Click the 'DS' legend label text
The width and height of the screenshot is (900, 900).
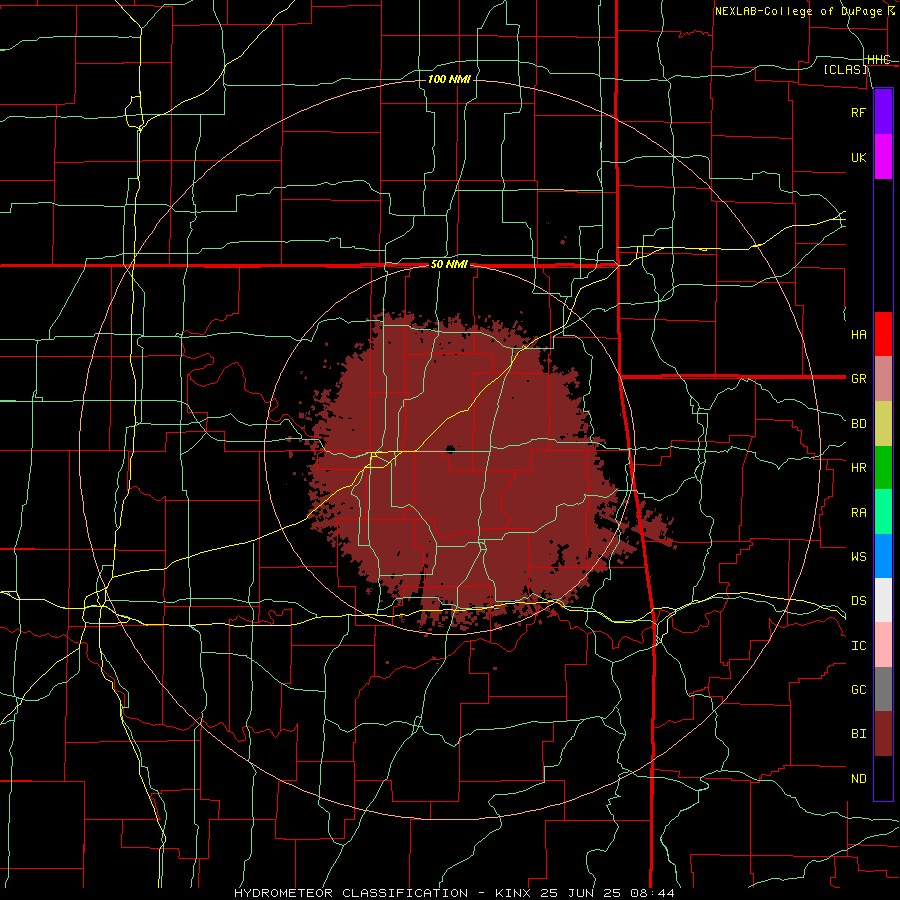(859, 601)
